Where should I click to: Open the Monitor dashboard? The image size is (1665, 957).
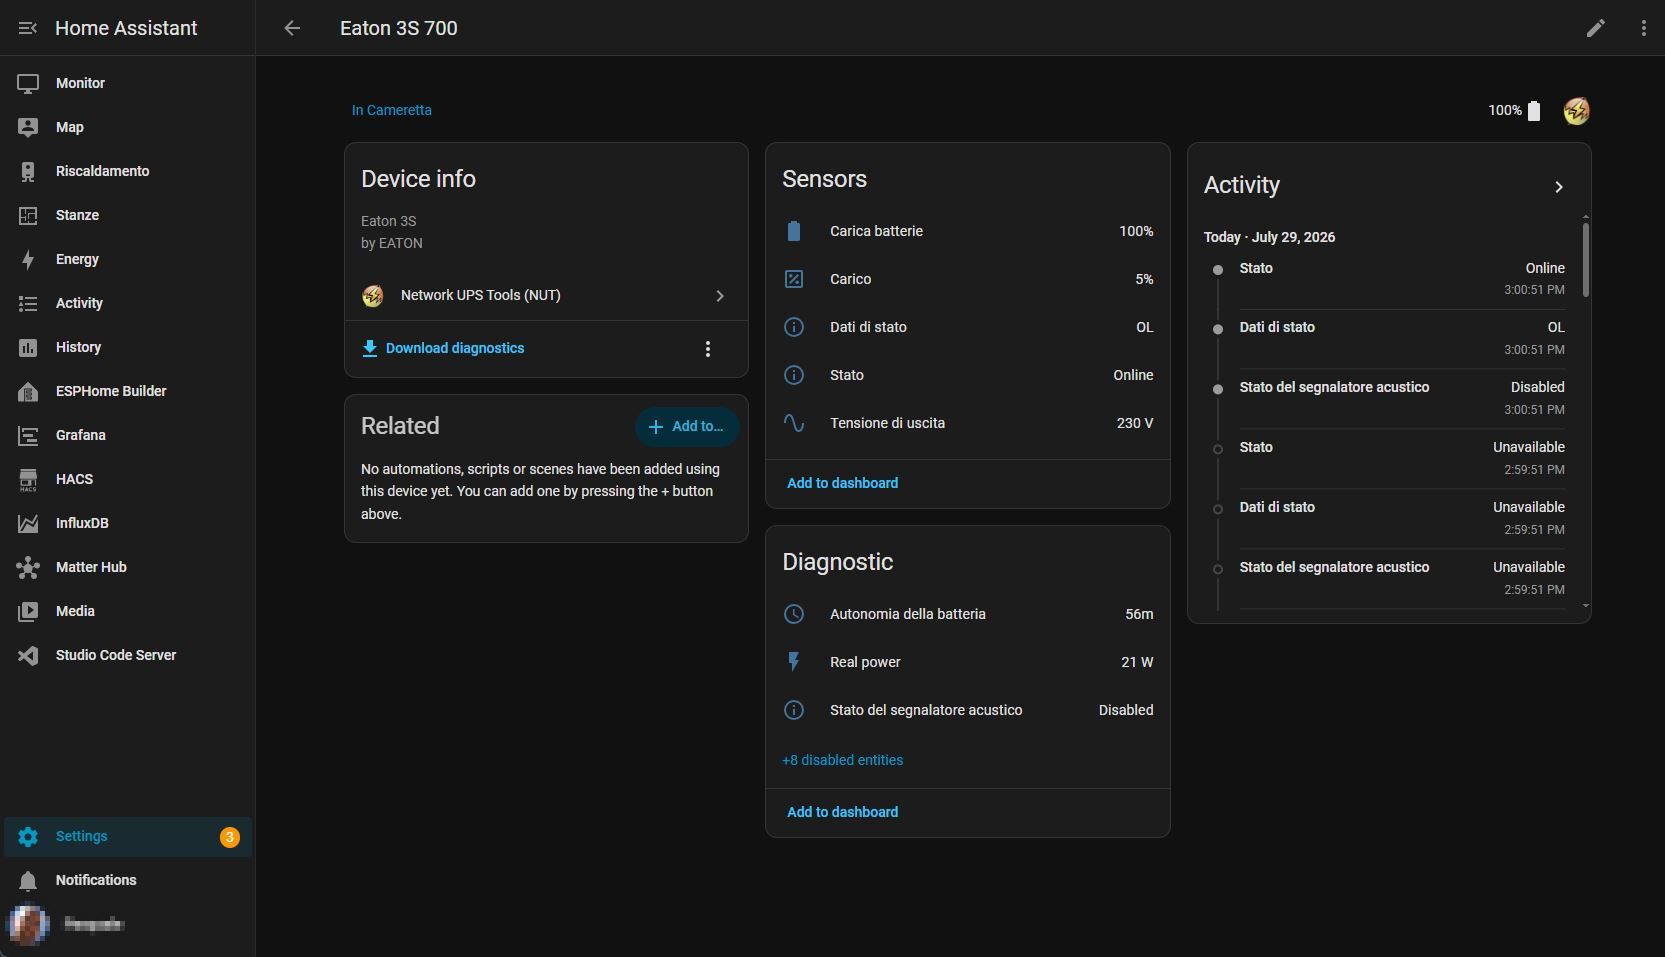point(128,83)
